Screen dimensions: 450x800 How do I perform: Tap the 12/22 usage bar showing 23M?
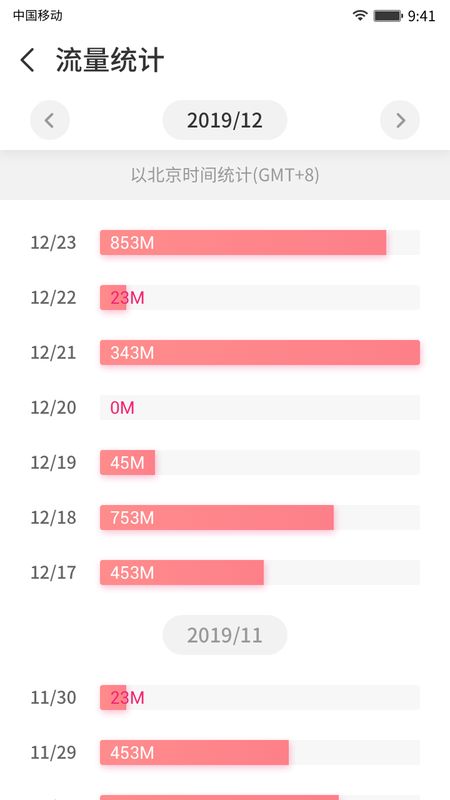pos(260,297)
